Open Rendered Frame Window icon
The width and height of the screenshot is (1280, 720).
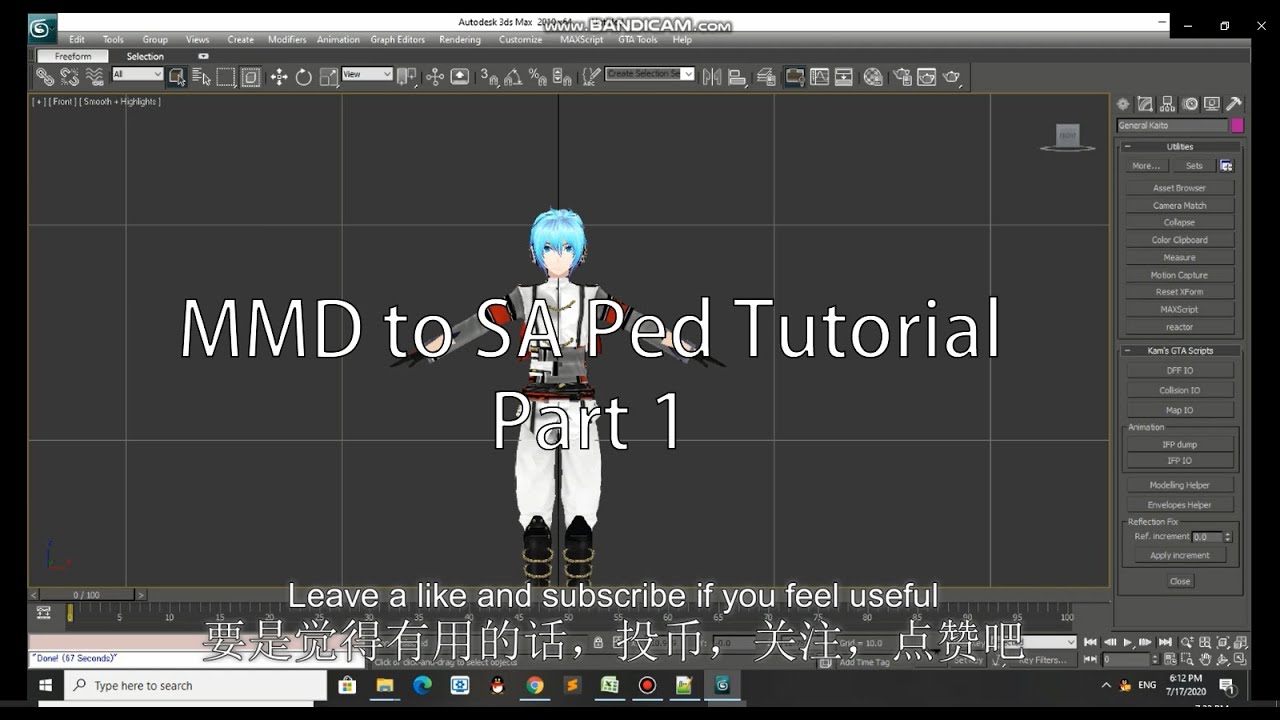tap(926, 76)
